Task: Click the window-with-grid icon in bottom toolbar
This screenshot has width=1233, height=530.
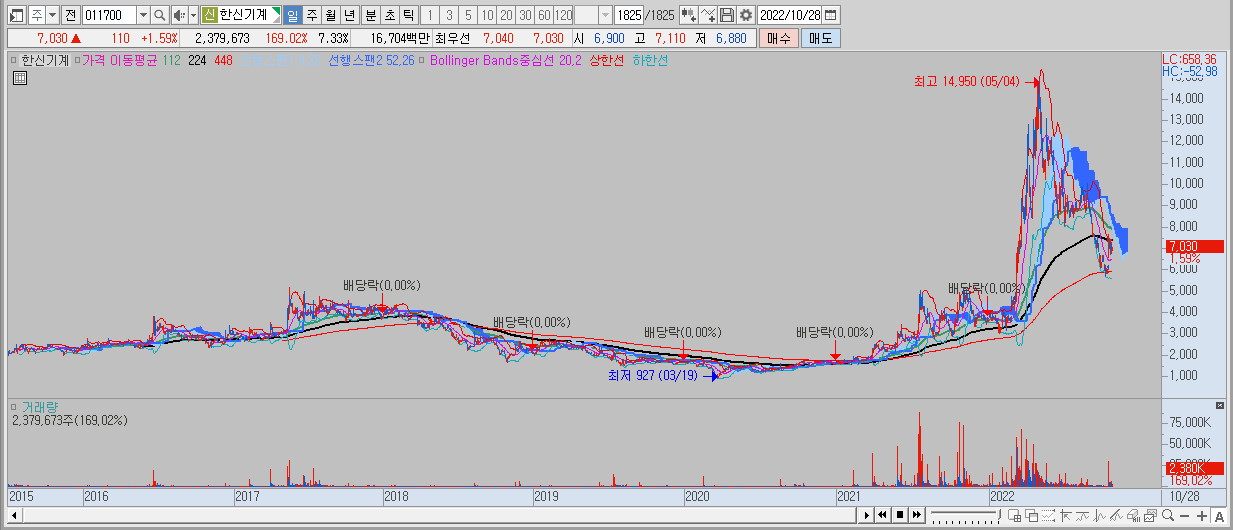Action: [x=1015, y=515]
